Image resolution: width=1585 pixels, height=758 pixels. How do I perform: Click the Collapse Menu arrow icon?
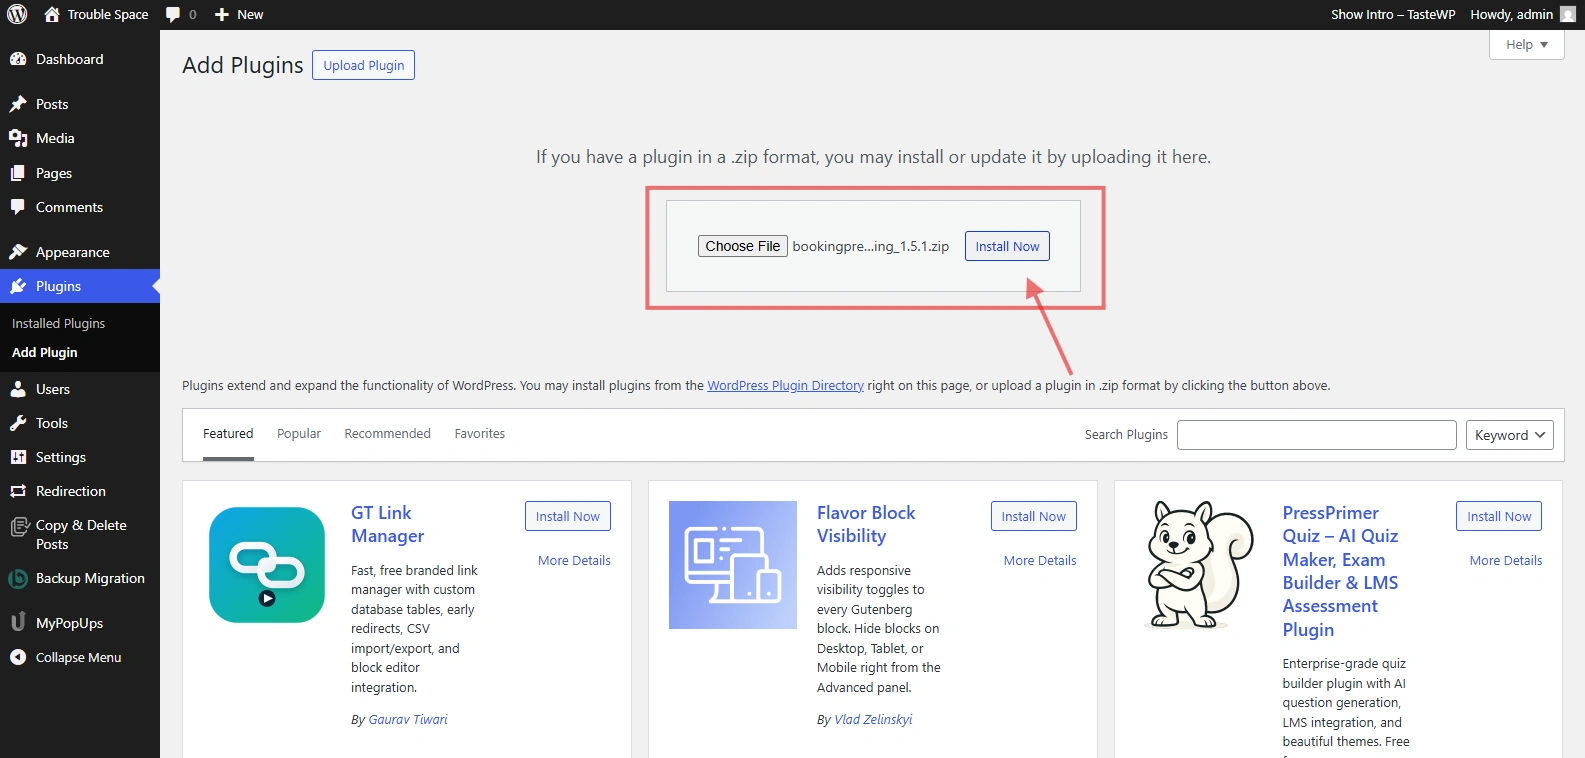pos(18,657)
